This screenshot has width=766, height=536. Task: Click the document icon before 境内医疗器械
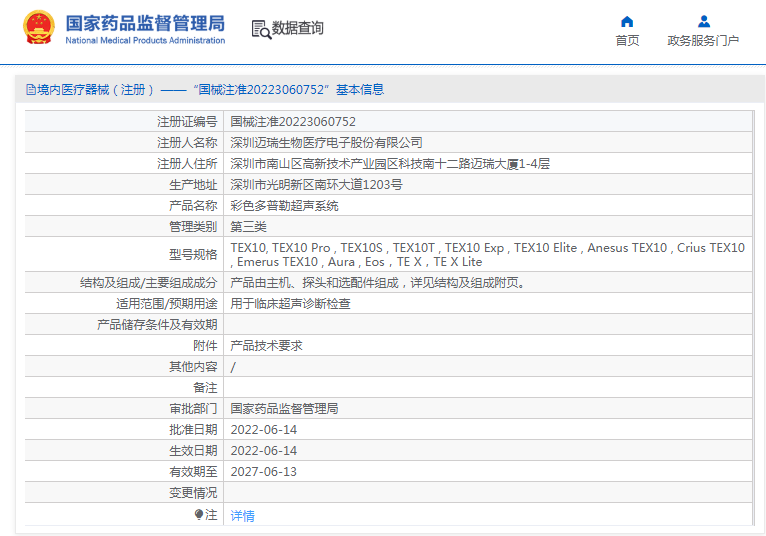point(31,90)
